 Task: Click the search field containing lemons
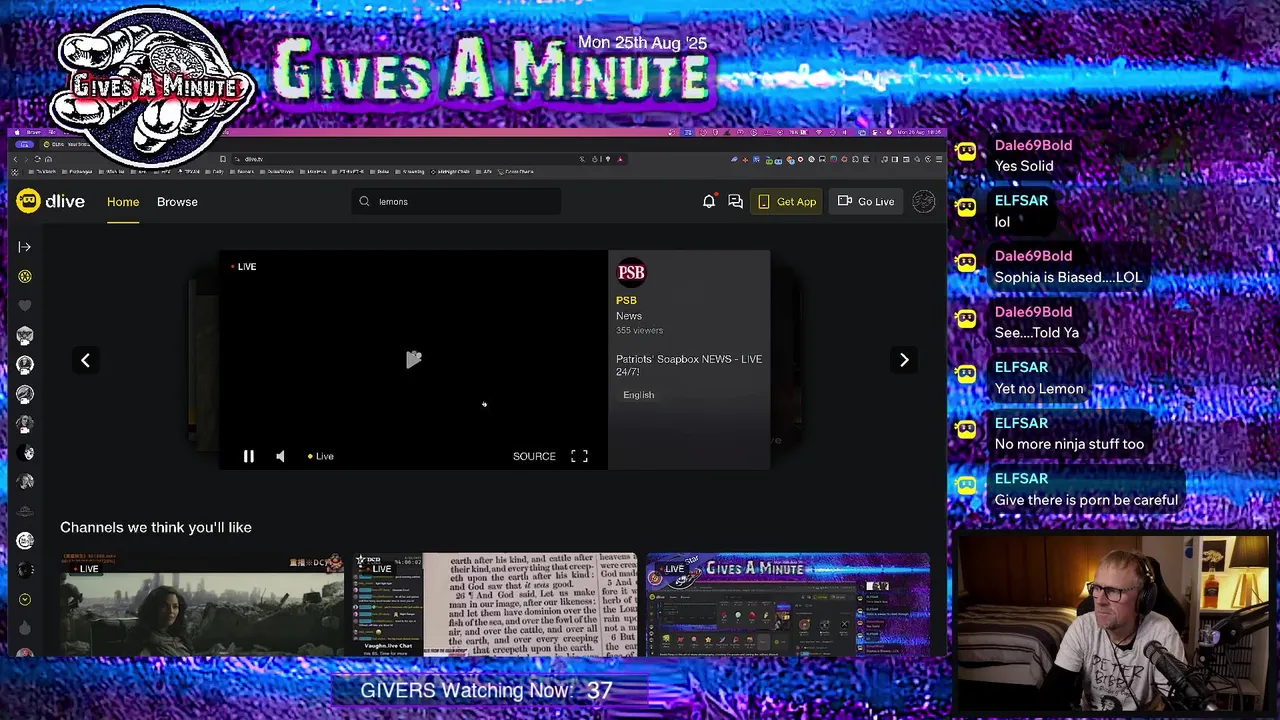[456, 201]
